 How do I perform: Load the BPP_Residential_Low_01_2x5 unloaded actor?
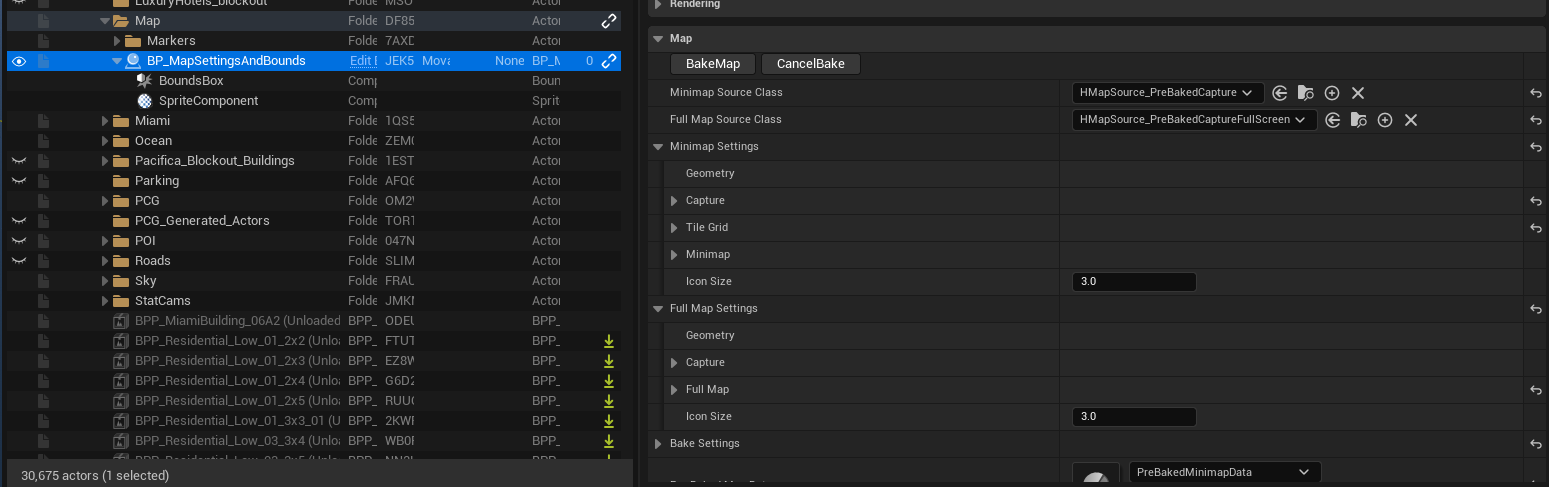pos(608,401)
